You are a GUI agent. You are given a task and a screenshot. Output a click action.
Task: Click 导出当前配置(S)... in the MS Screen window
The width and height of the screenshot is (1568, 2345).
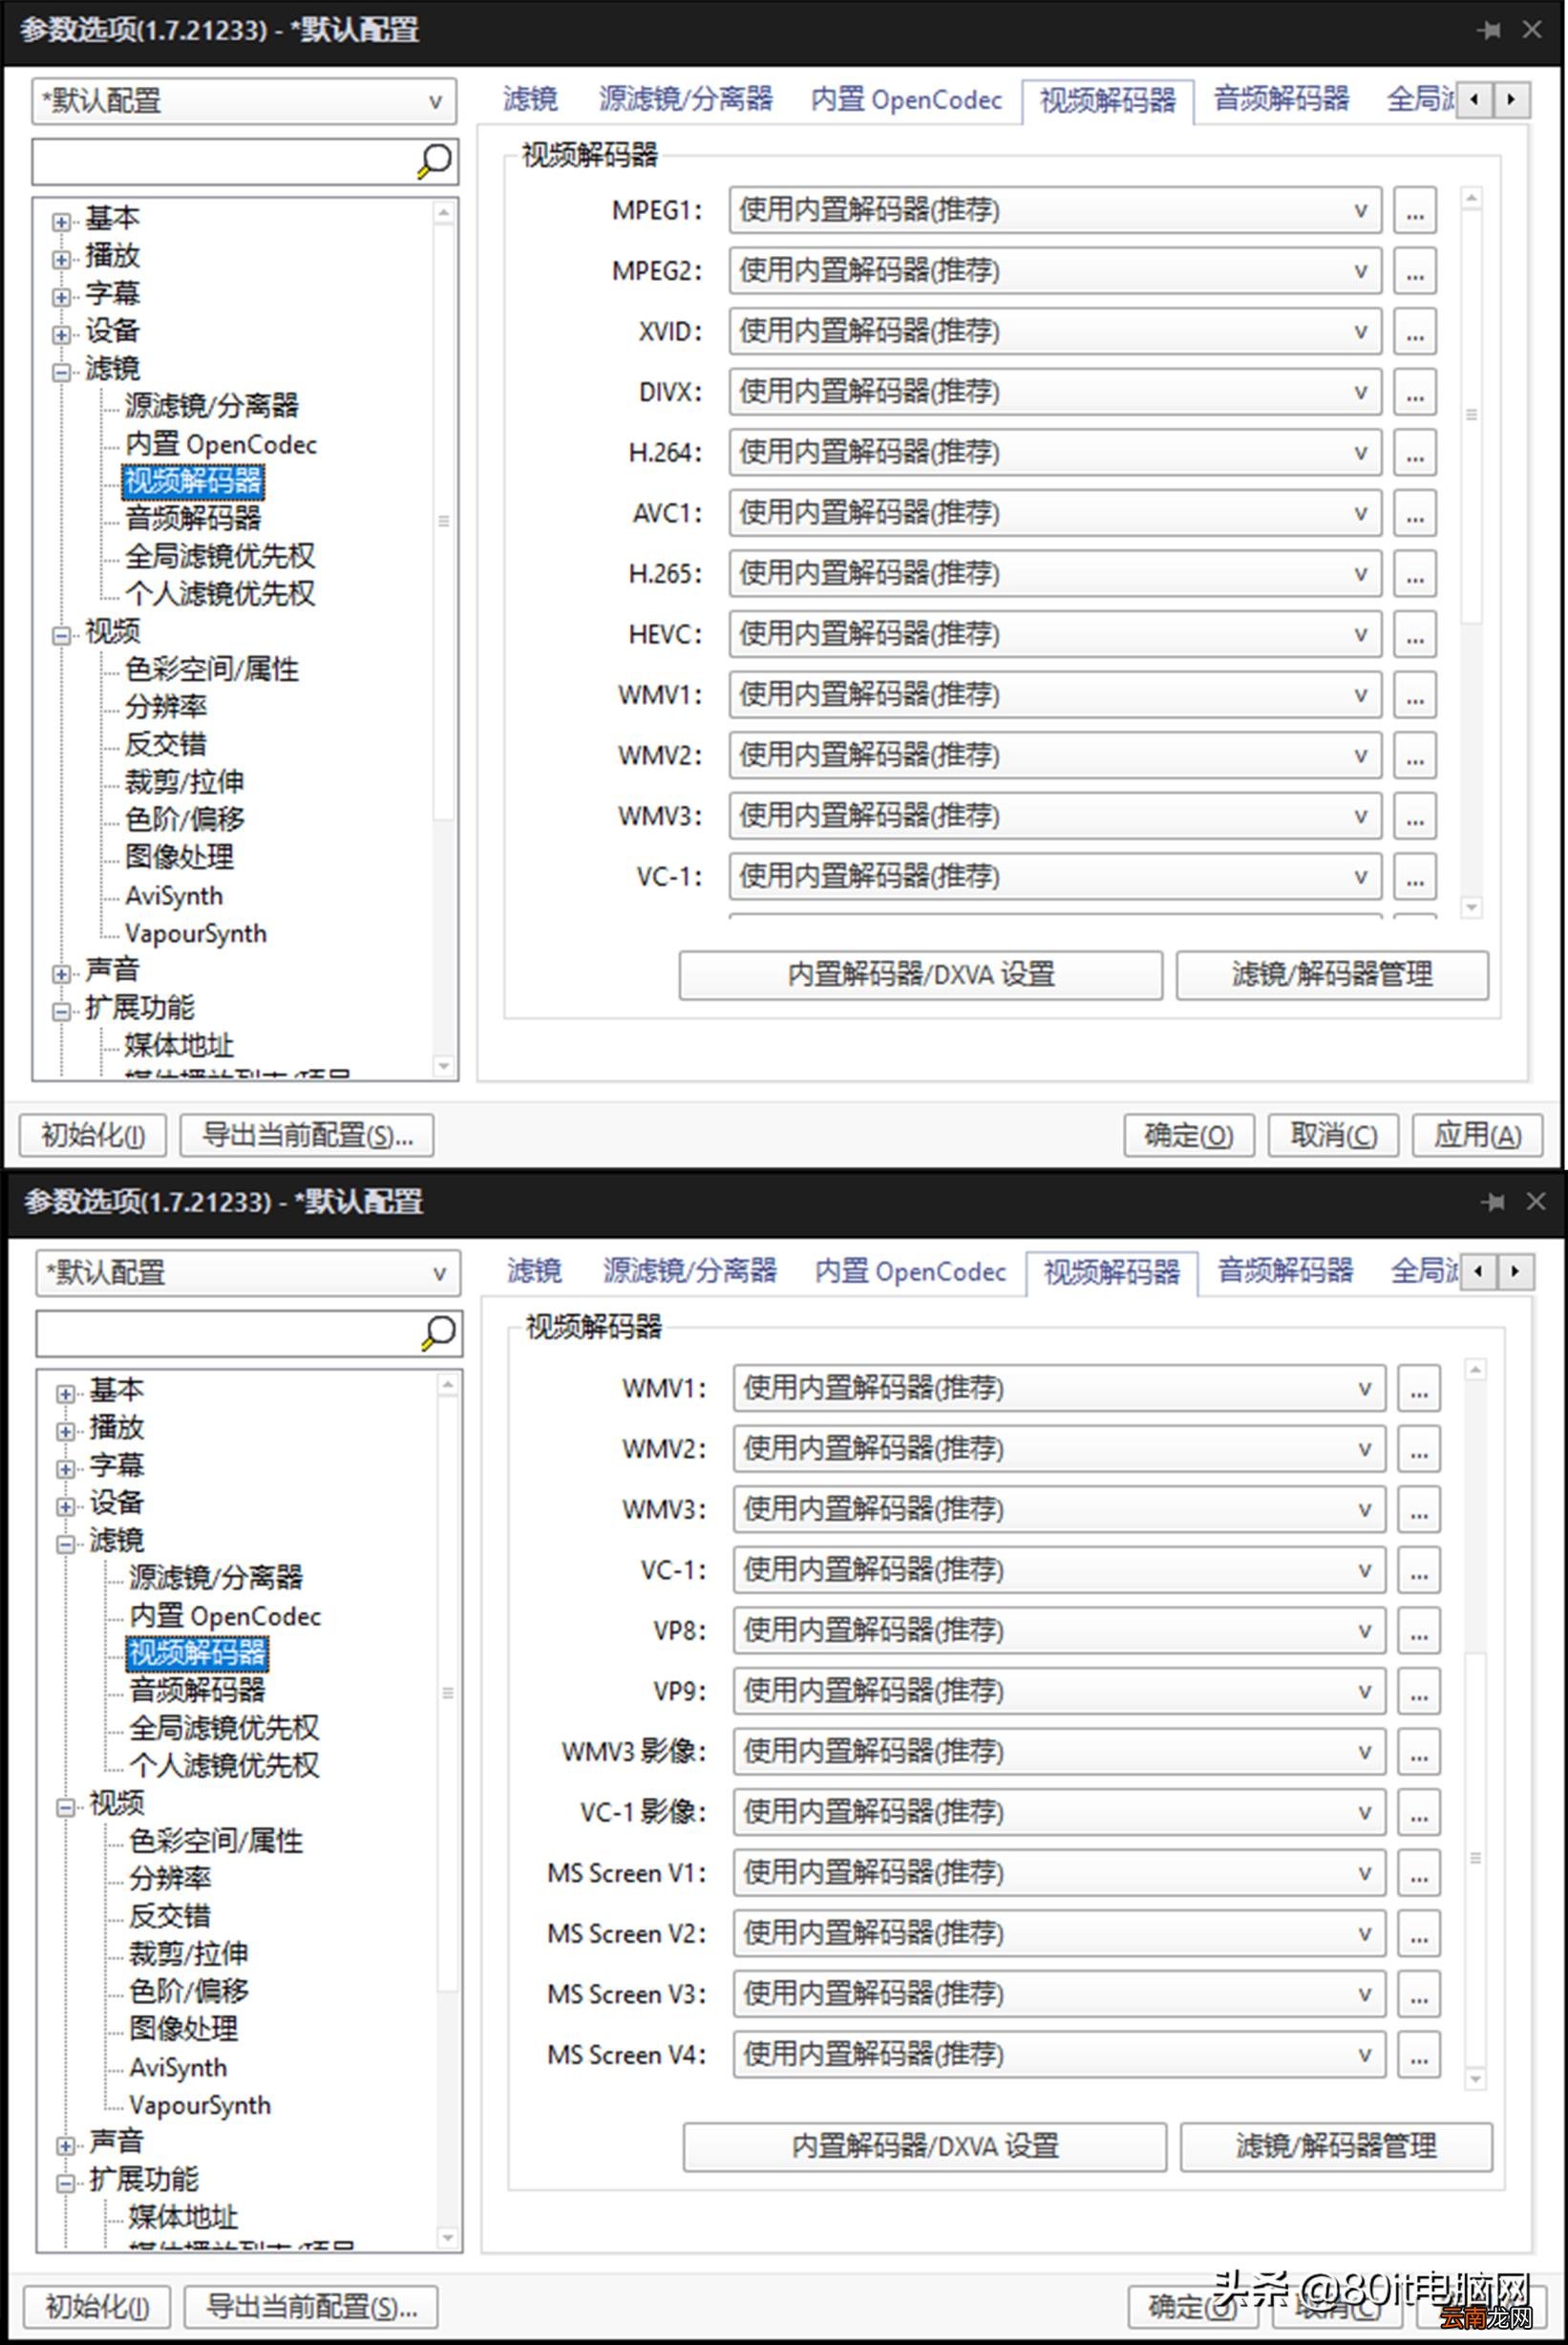[x=311, y=2308]
